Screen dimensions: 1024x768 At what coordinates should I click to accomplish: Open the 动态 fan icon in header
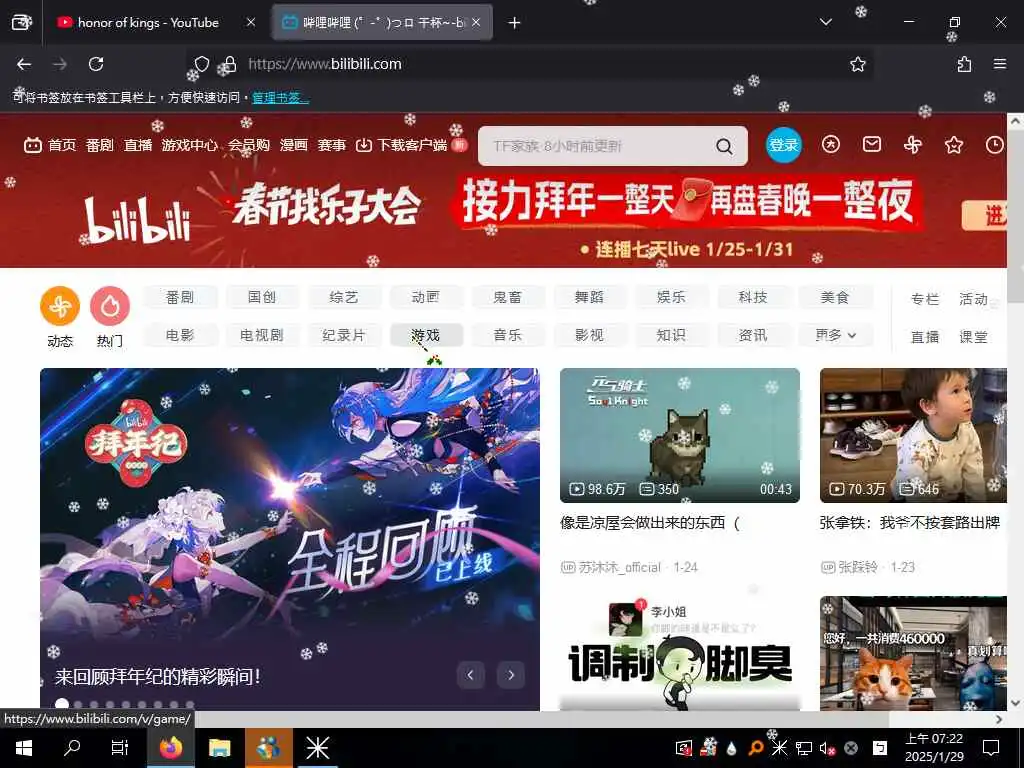click(x=912, y=144)
